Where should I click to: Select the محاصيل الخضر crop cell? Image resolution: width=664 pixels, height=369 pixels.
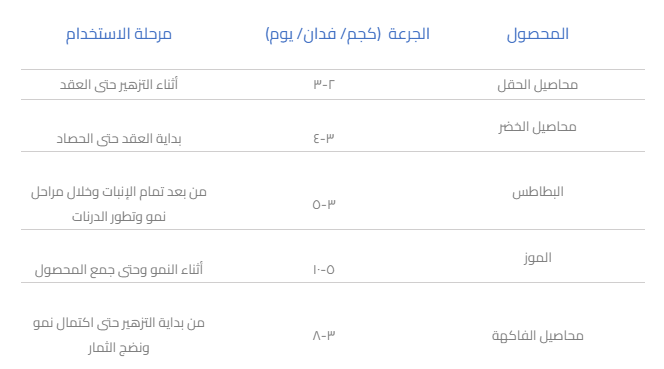537,127
